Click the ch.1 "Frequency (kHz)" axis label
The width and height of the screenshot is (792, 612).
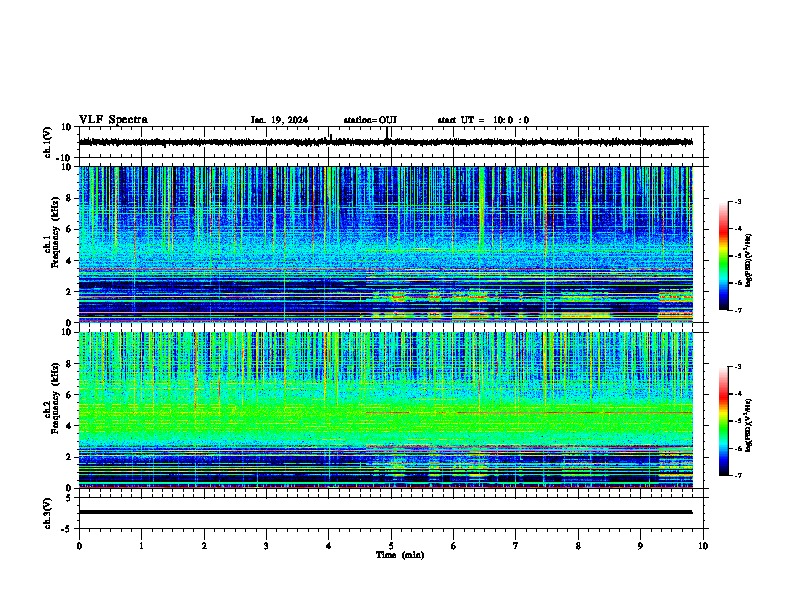tap(55, 233)
